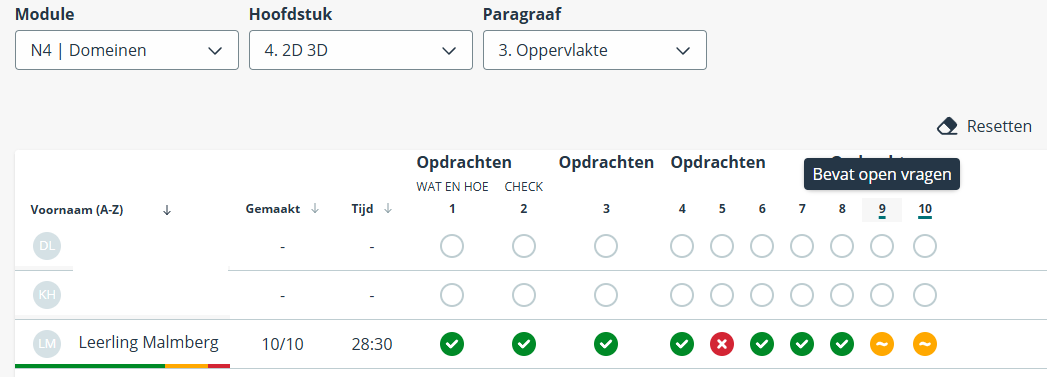
Task: Select DL's empty circle under opdracht 10
Action: (925, 246)
